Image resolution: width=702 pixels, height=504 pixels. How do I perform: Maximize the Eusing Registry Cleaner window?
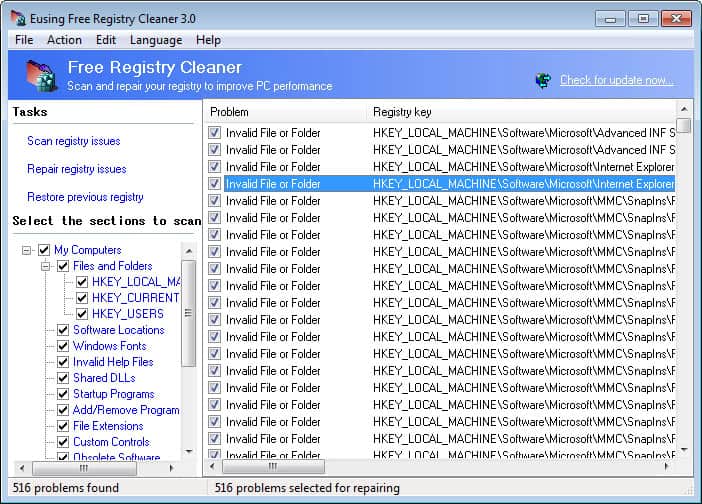pos(643,19)
